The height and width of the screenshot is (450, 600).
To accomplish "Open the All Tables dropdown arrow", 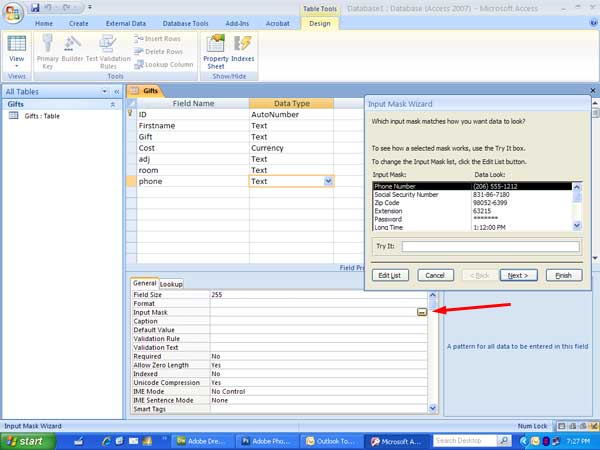I will coord(104,91).
